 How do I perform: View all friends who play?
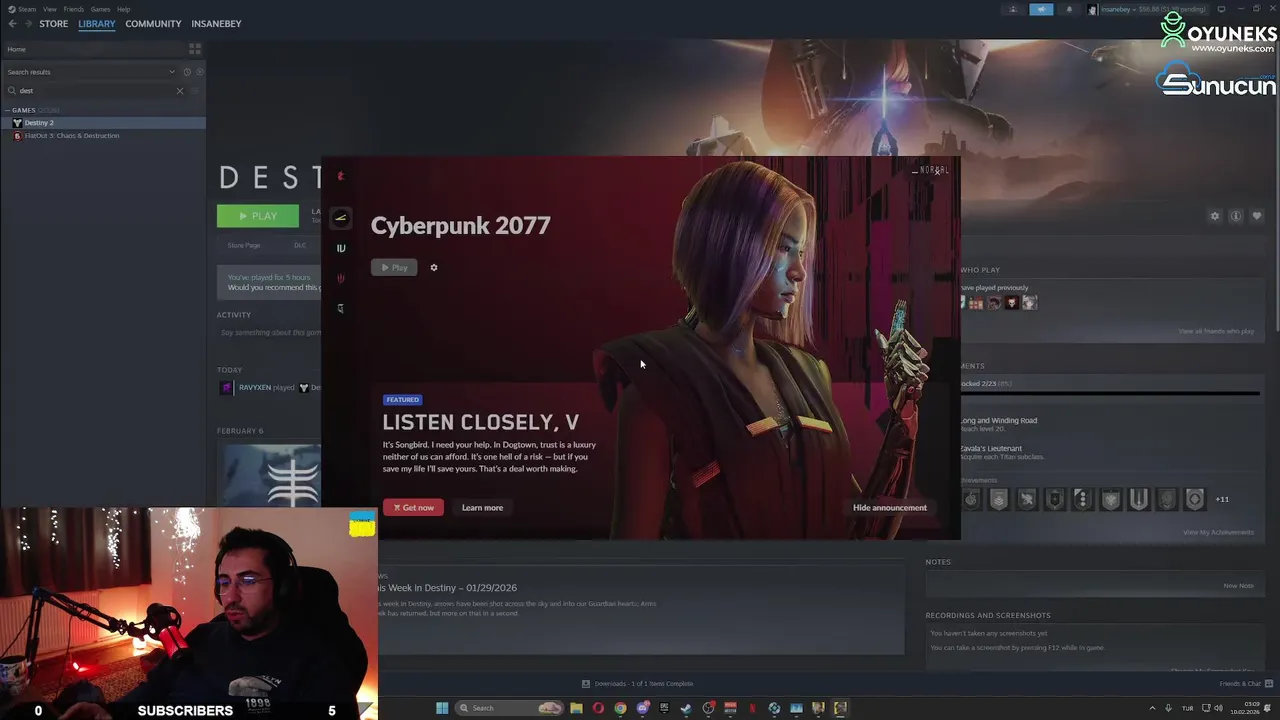[1216, 331]
